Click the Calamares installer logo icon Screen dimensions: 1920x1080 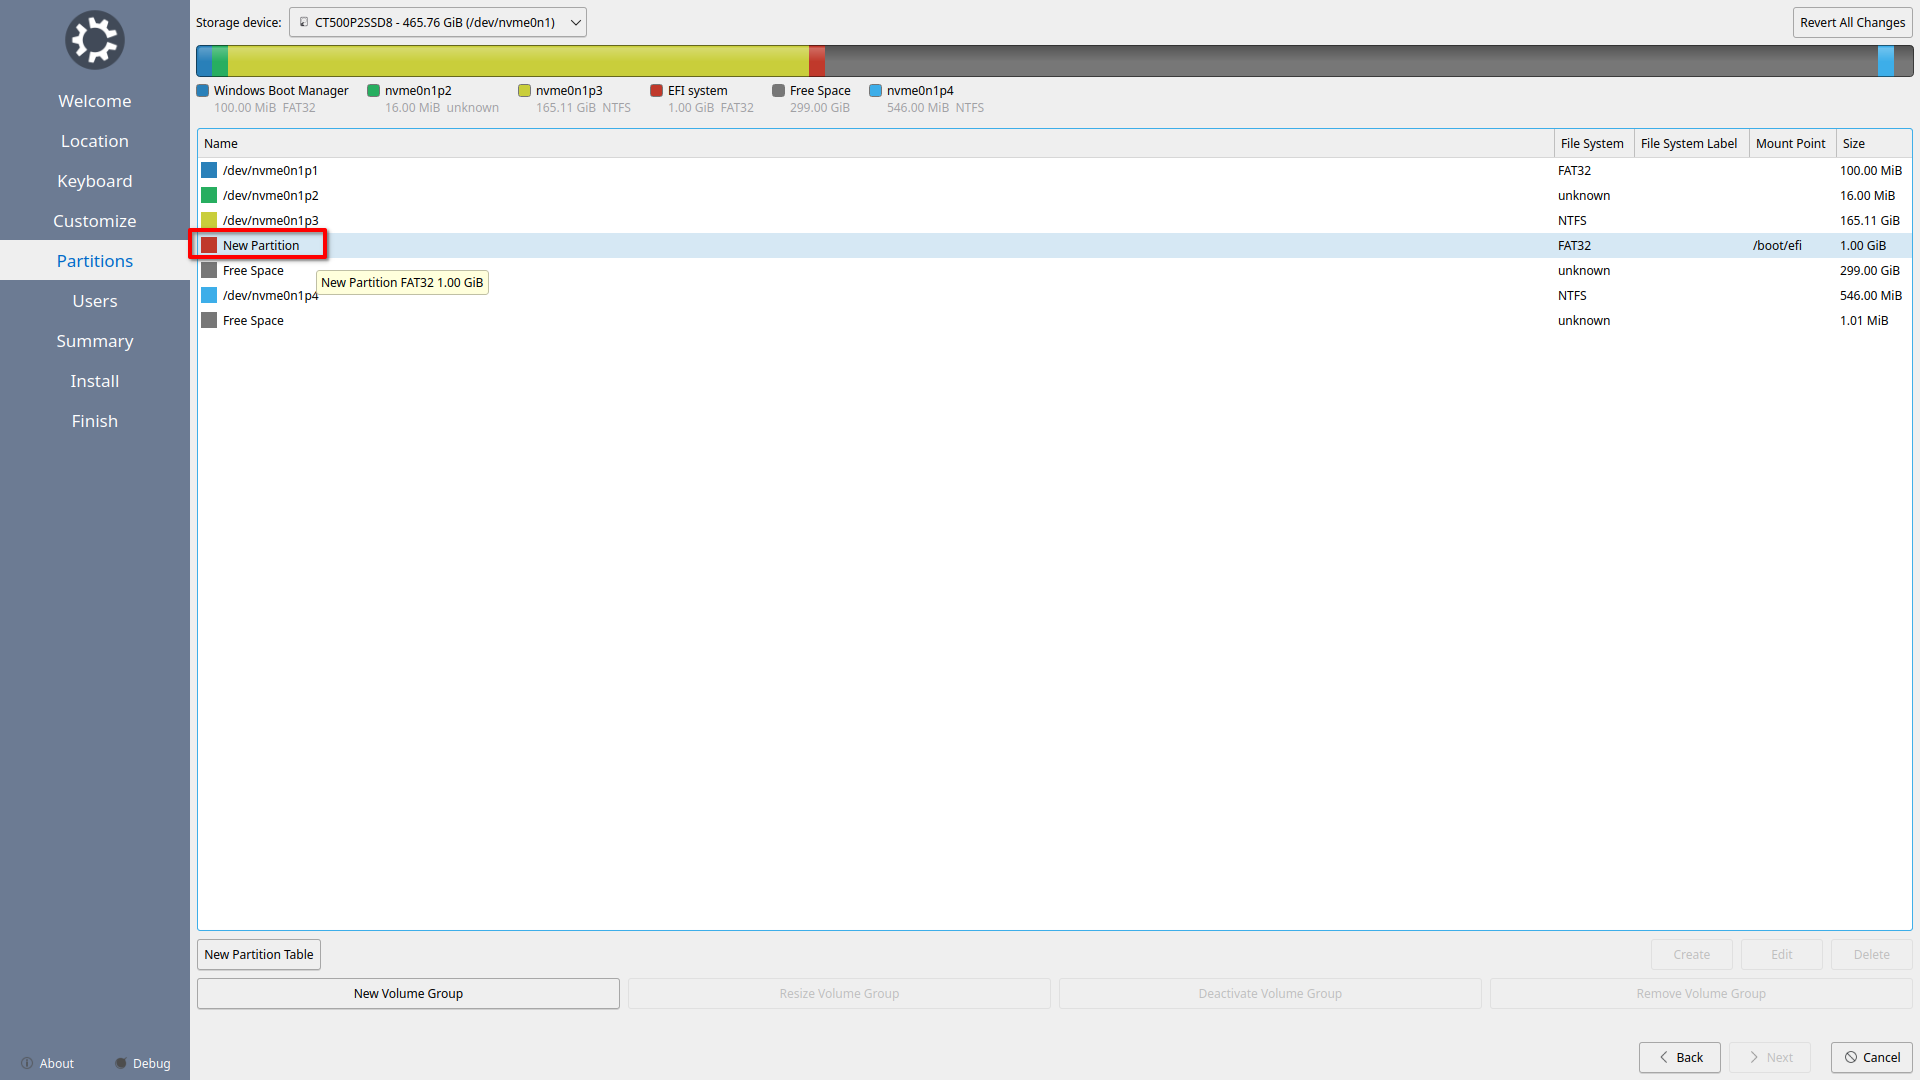pos(94,40)
